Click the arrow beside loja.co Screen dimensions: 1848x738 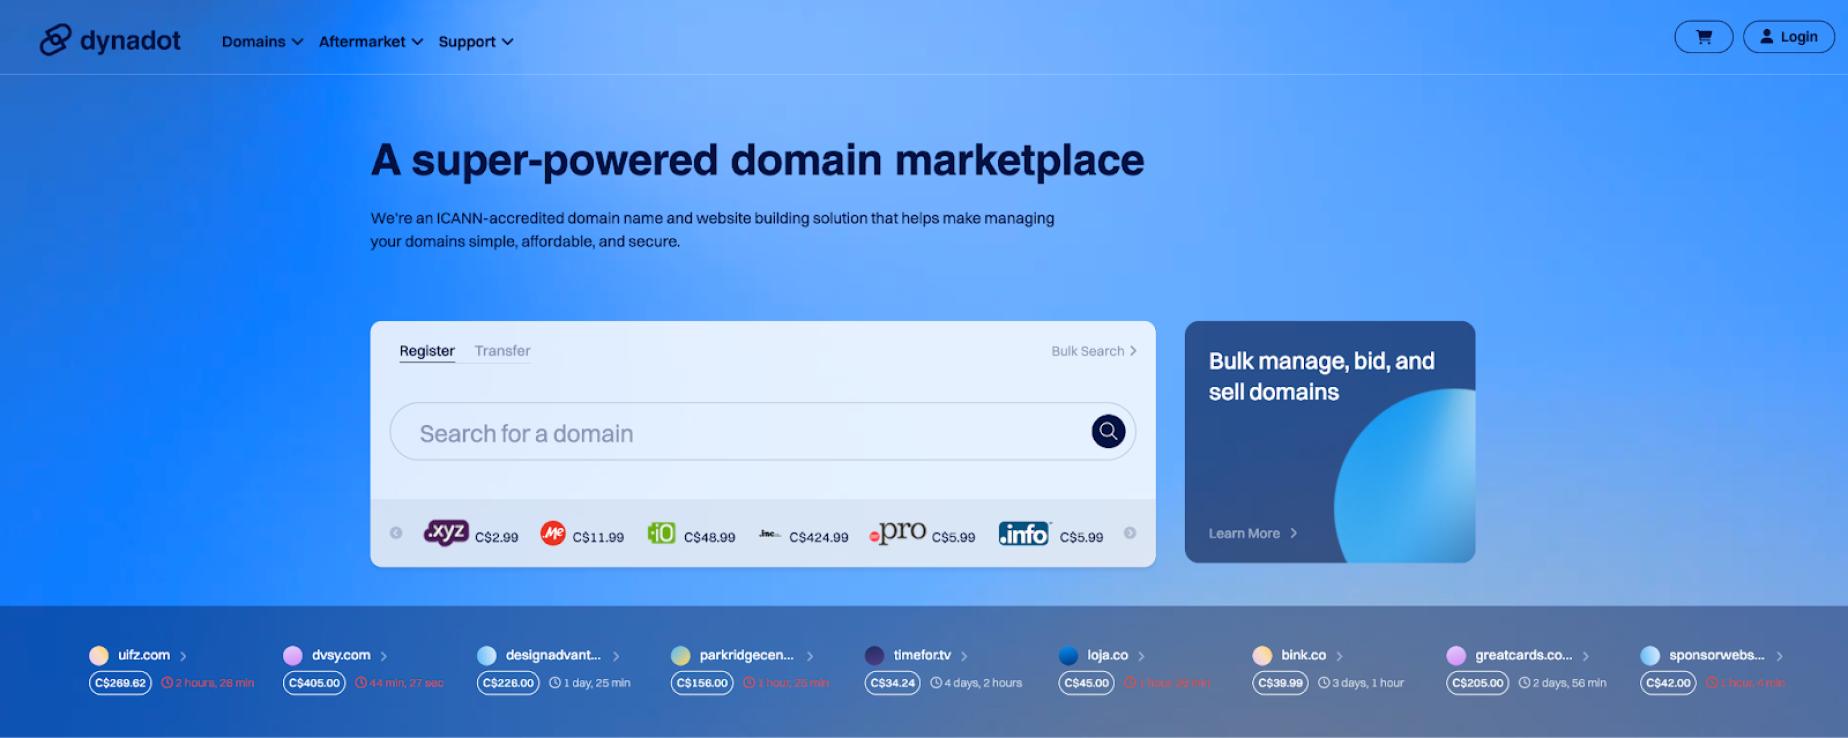coord(1141,656)
